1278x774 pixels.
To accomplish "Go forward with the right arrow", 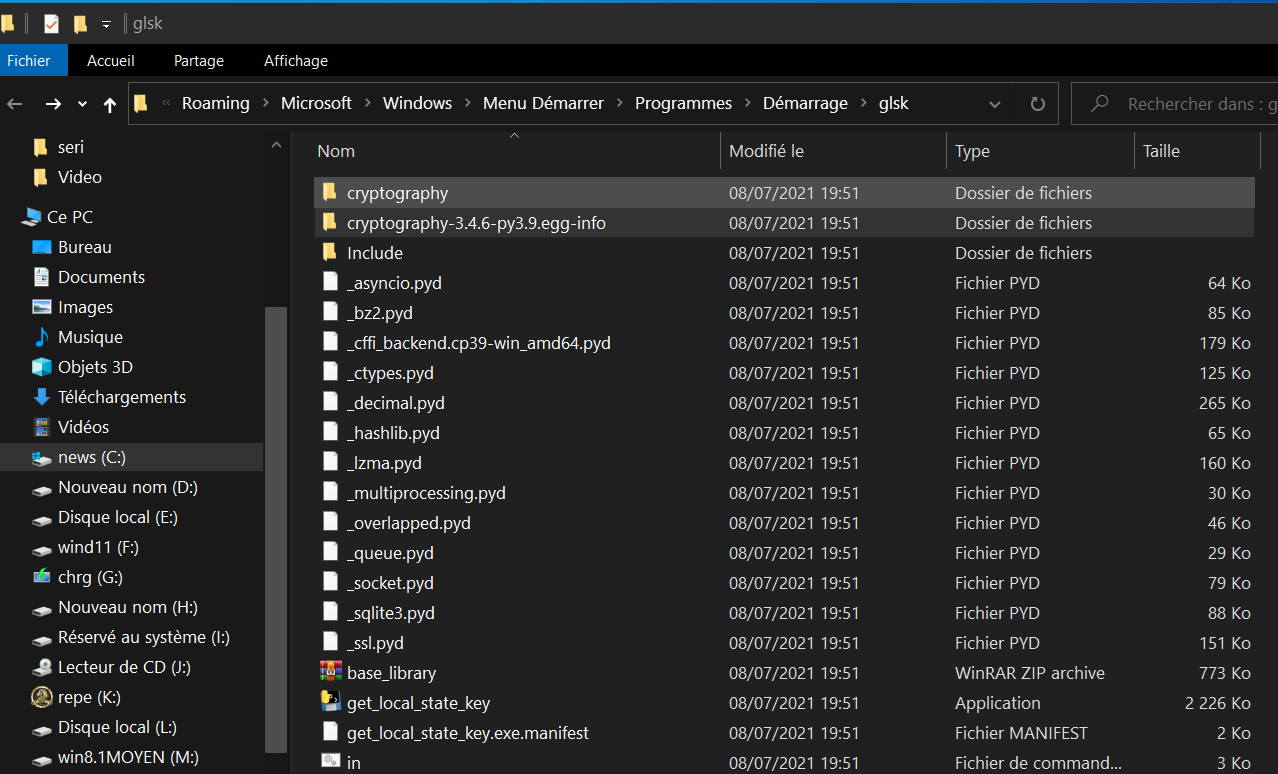I will point(53,104).
